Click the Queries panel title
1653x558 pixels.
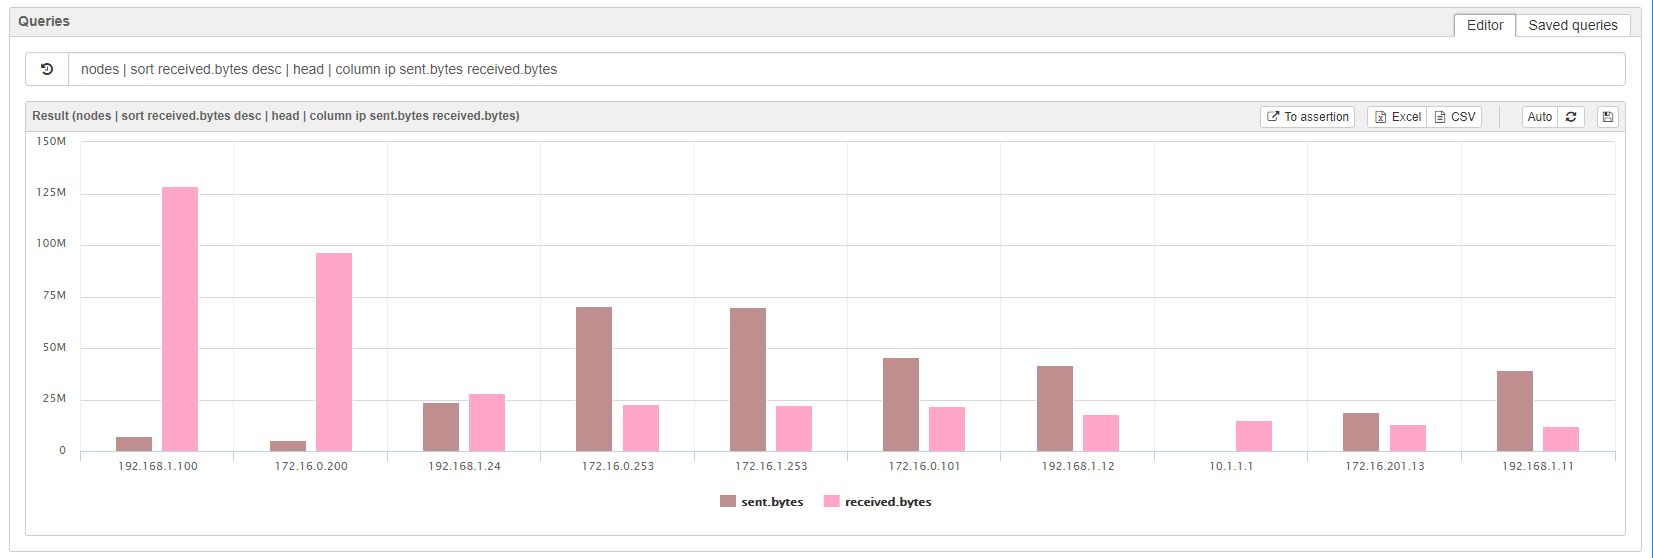click(44, 21)
